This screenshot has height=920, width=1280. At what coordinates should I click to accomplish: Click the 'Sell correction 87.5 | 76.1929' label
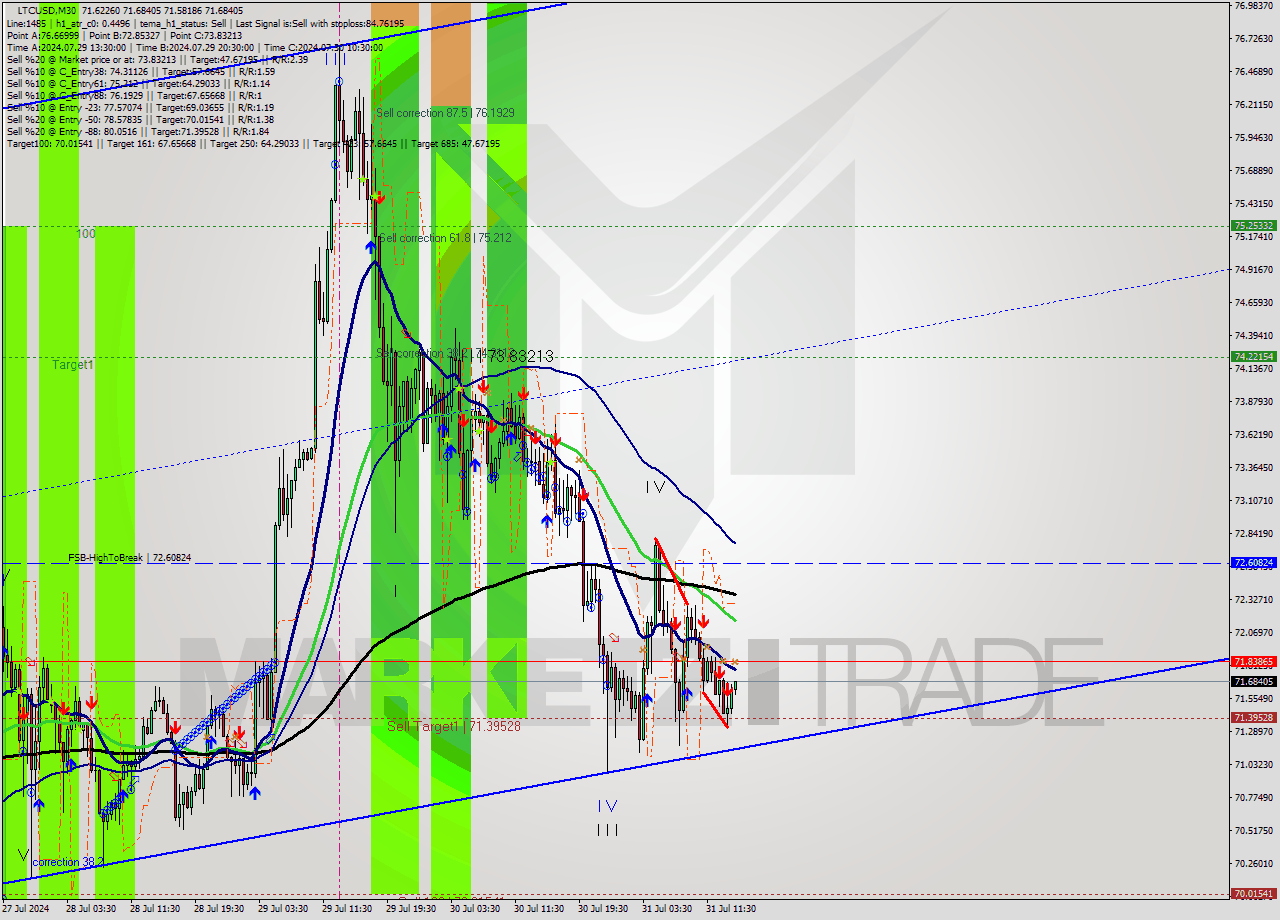click(x=445, y=113)
